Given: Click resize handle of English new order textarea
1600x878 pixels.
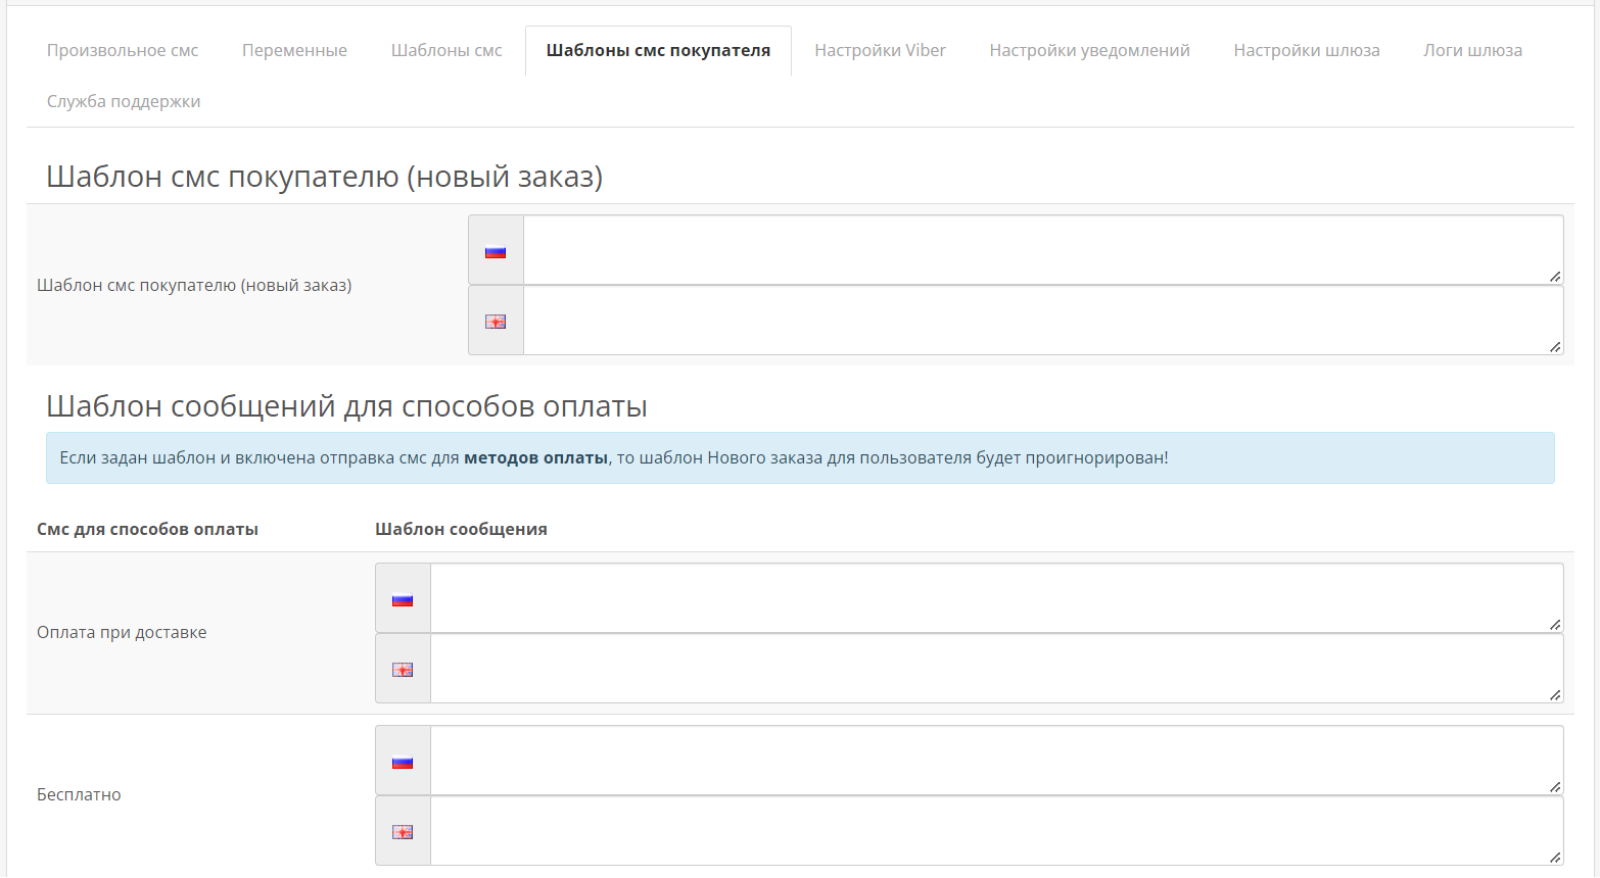Looking at the screenshot, I should (1555, 347).
